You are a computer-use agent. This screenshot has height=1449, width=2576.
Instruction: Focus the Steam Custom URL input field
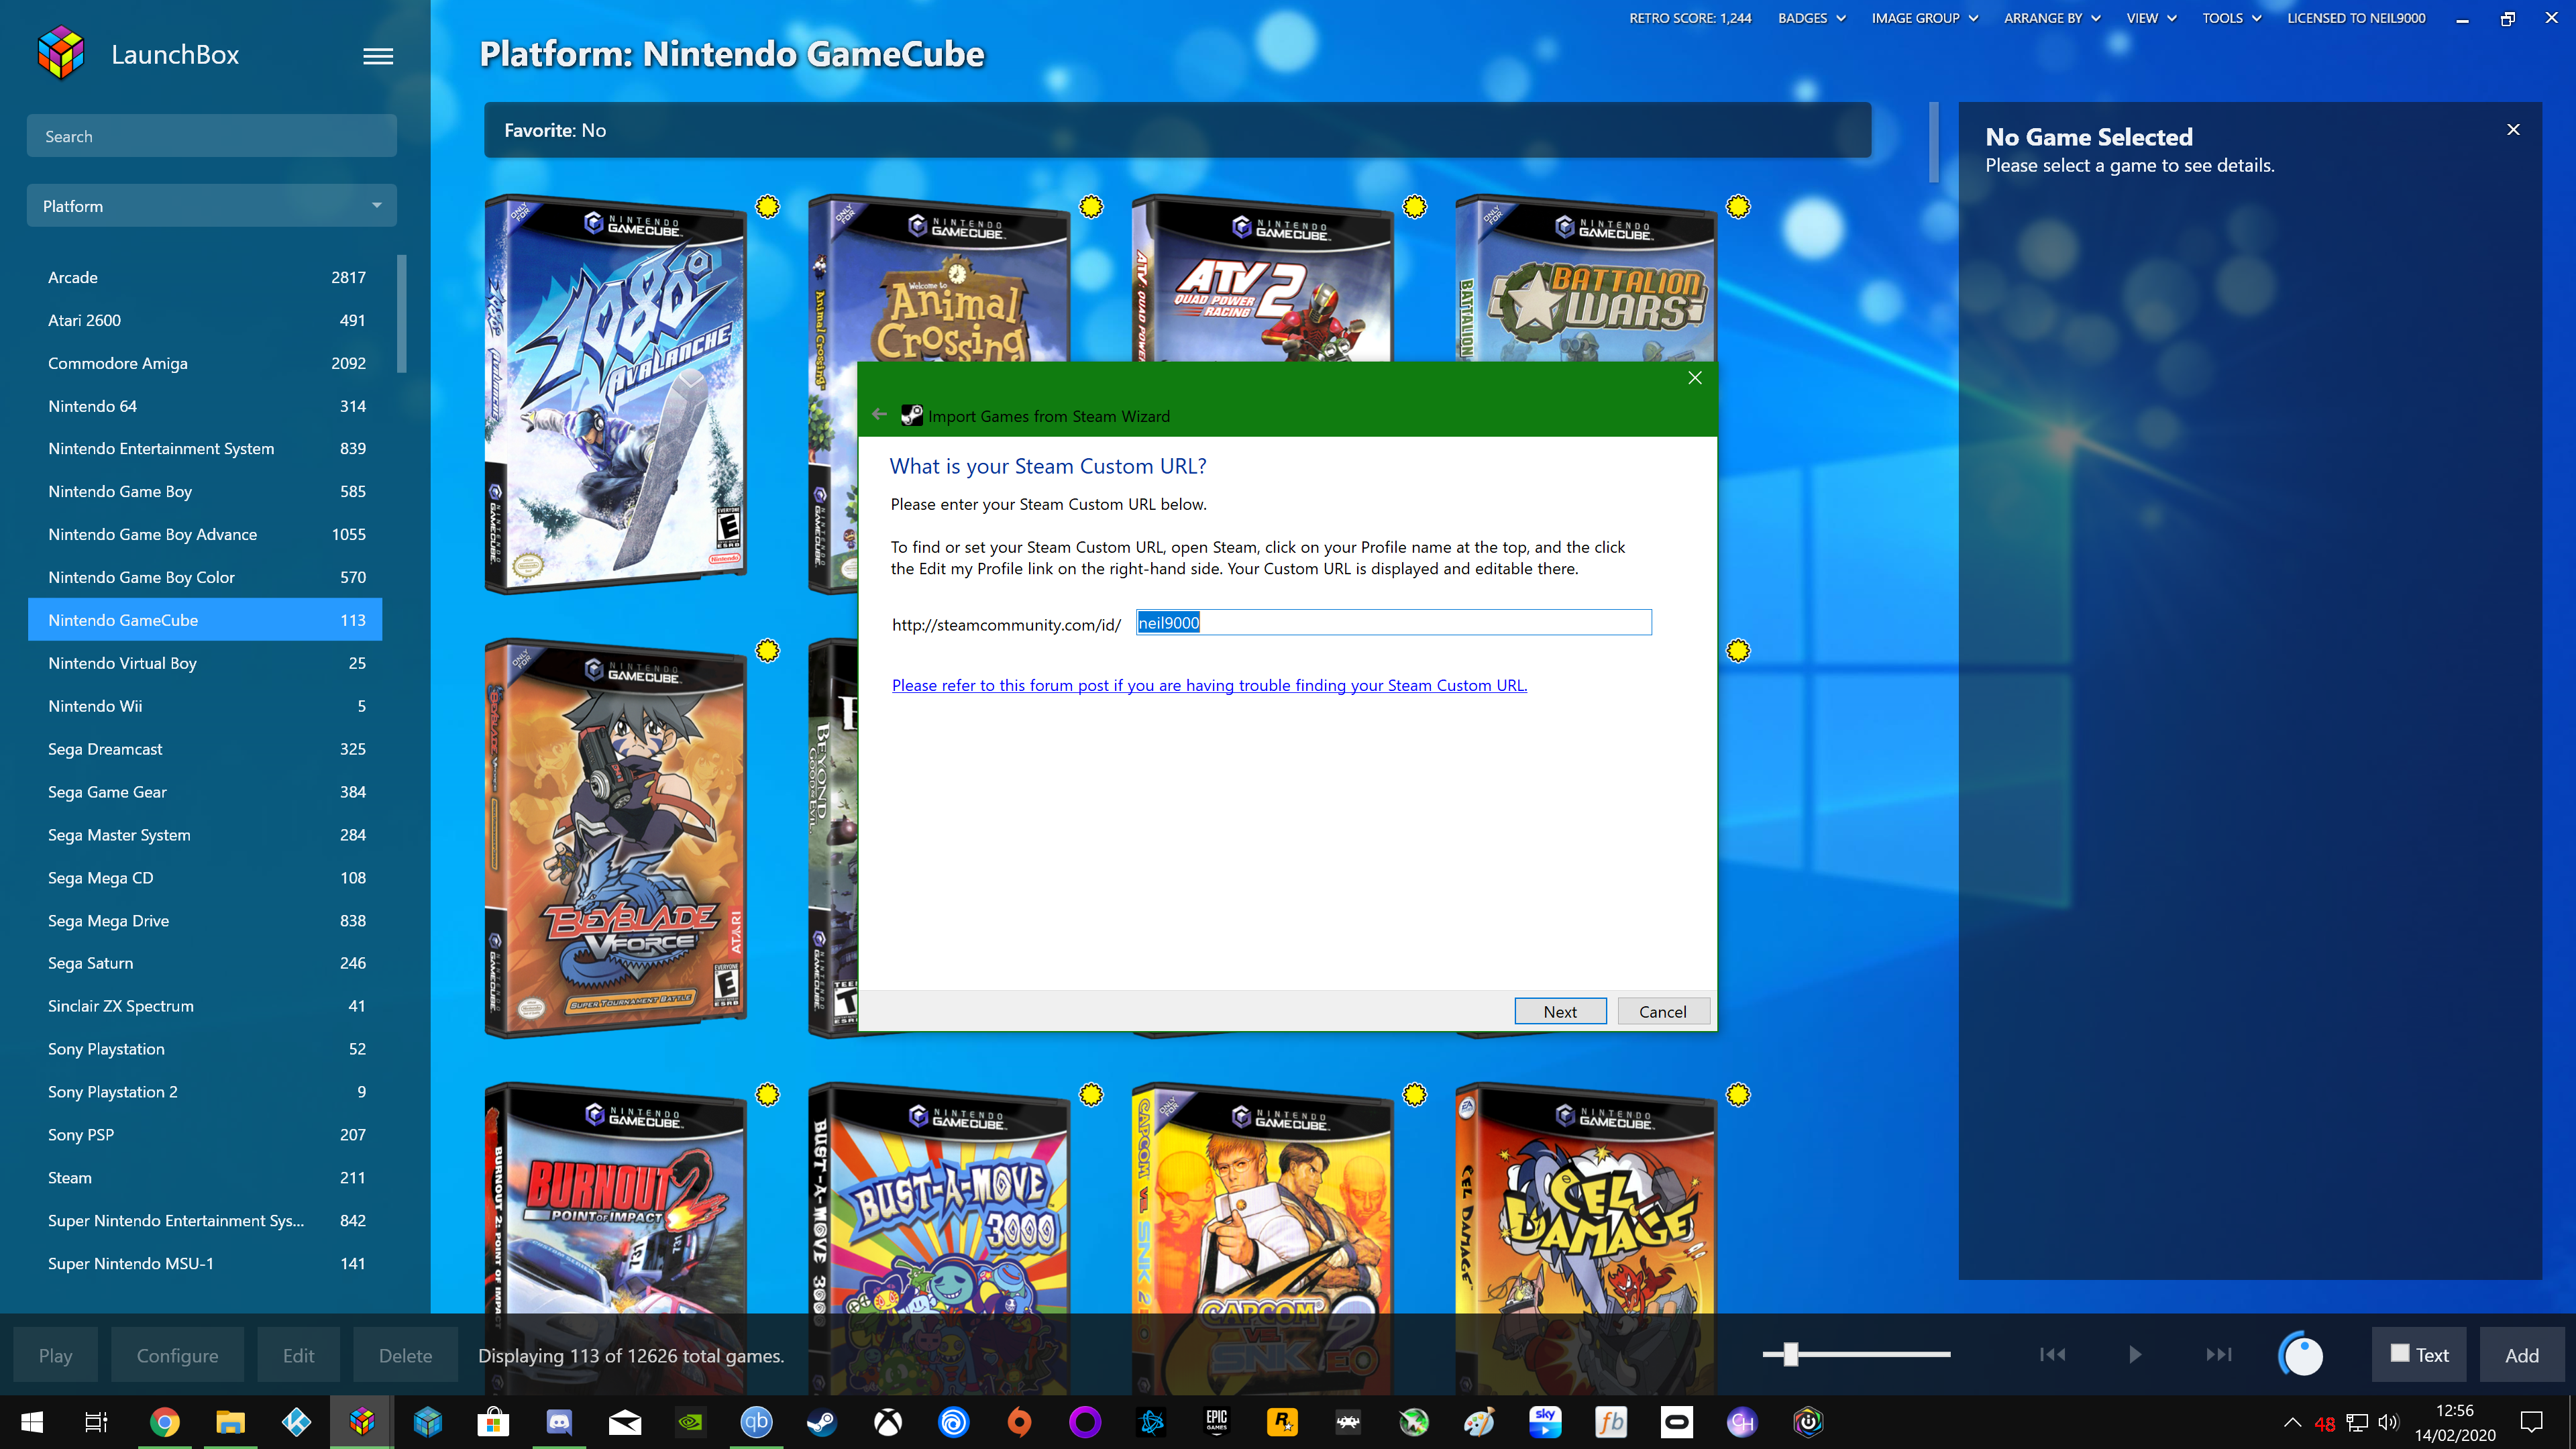pyautogui.click(x=1393, y=622)
